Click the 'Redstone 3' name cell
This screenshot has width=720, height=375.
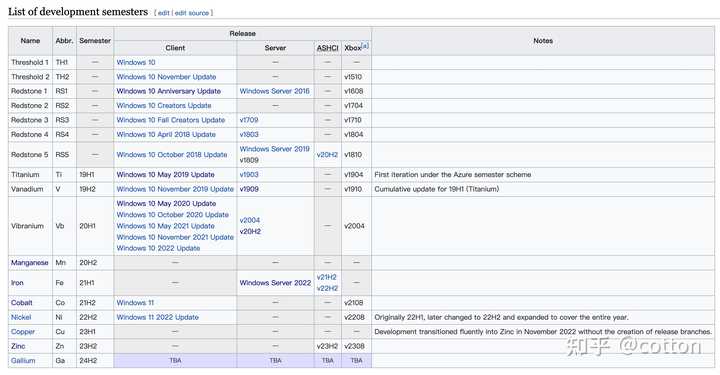coord(29,120)
